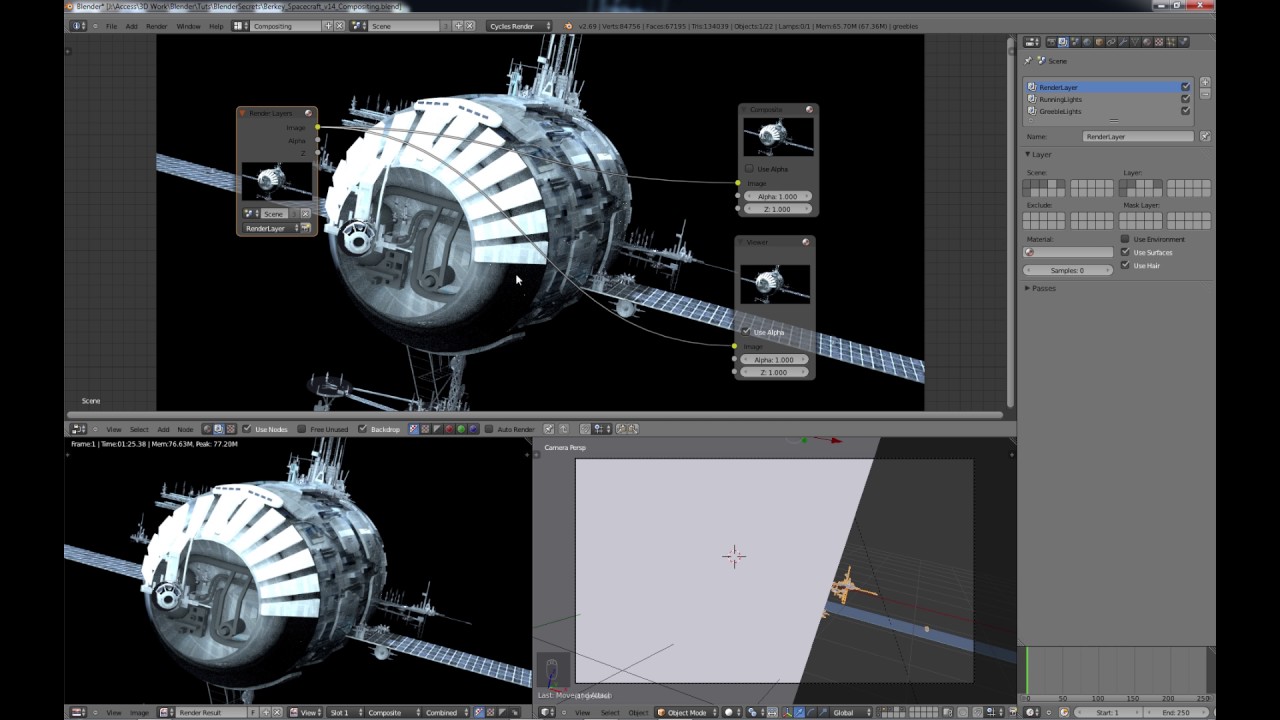
Task: Open the Object Mode dropdown
Action: pyautogui.click(x=687, y=712)
